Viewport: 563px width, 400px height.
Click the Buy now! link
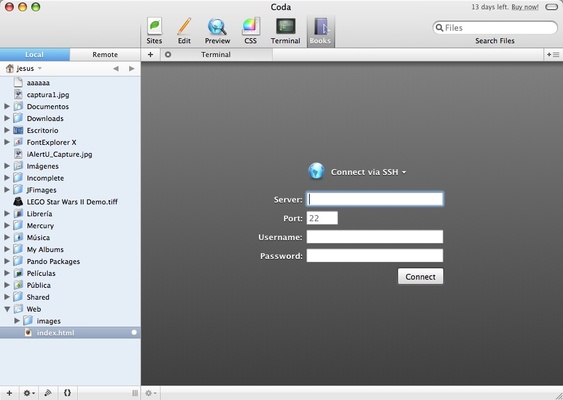tap(525, 7)
